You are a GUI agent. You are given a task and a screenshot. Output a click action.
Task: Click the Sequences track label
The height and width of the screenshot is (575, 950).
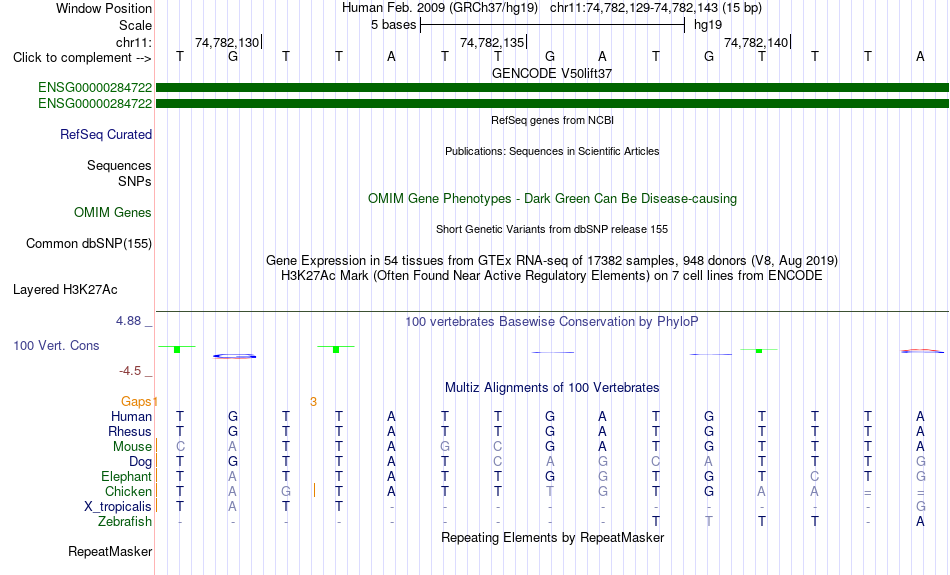coord(119,165)
